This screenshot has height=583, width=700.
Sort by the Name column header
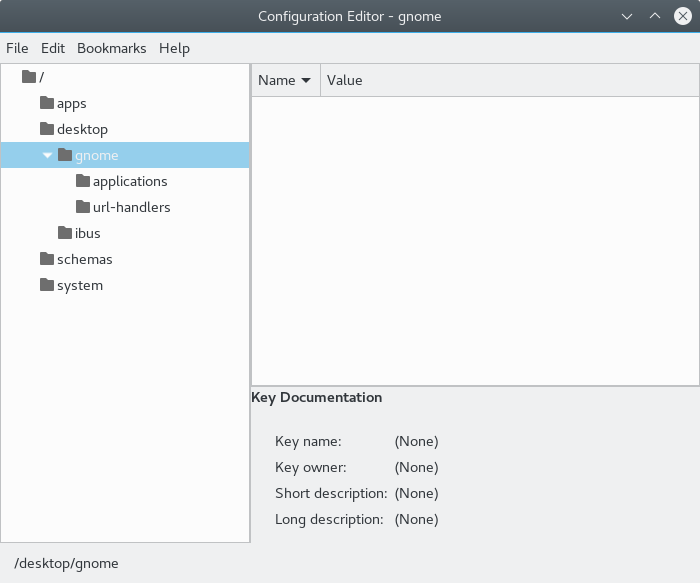pos(286,80)
